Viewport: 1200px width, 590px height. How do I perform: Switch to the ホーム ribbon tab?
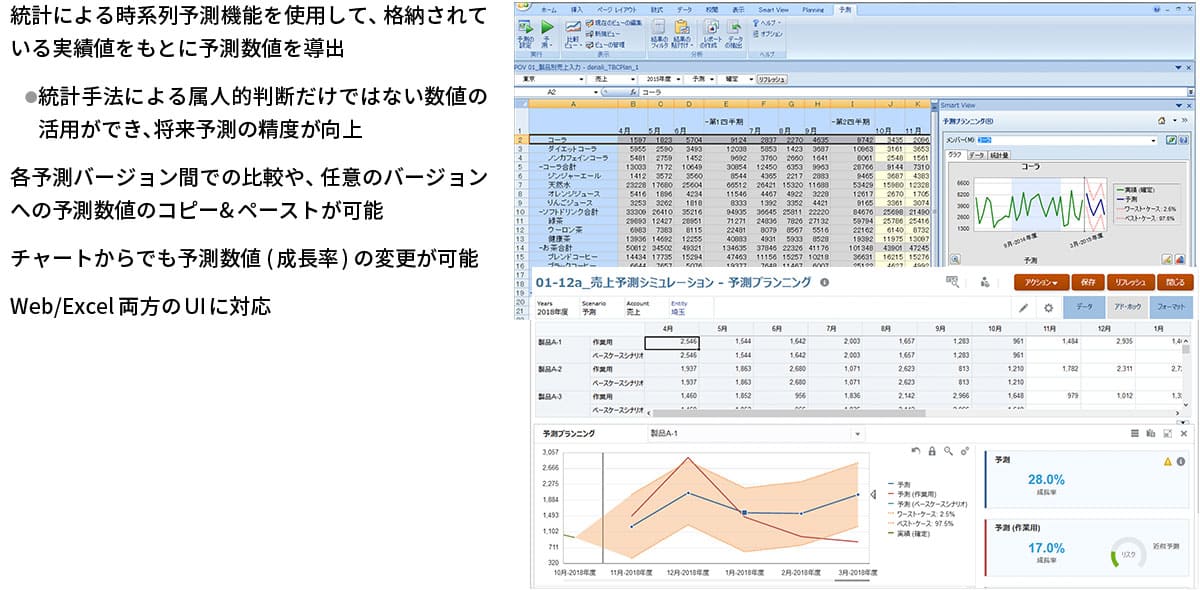[x=547, y=8]
